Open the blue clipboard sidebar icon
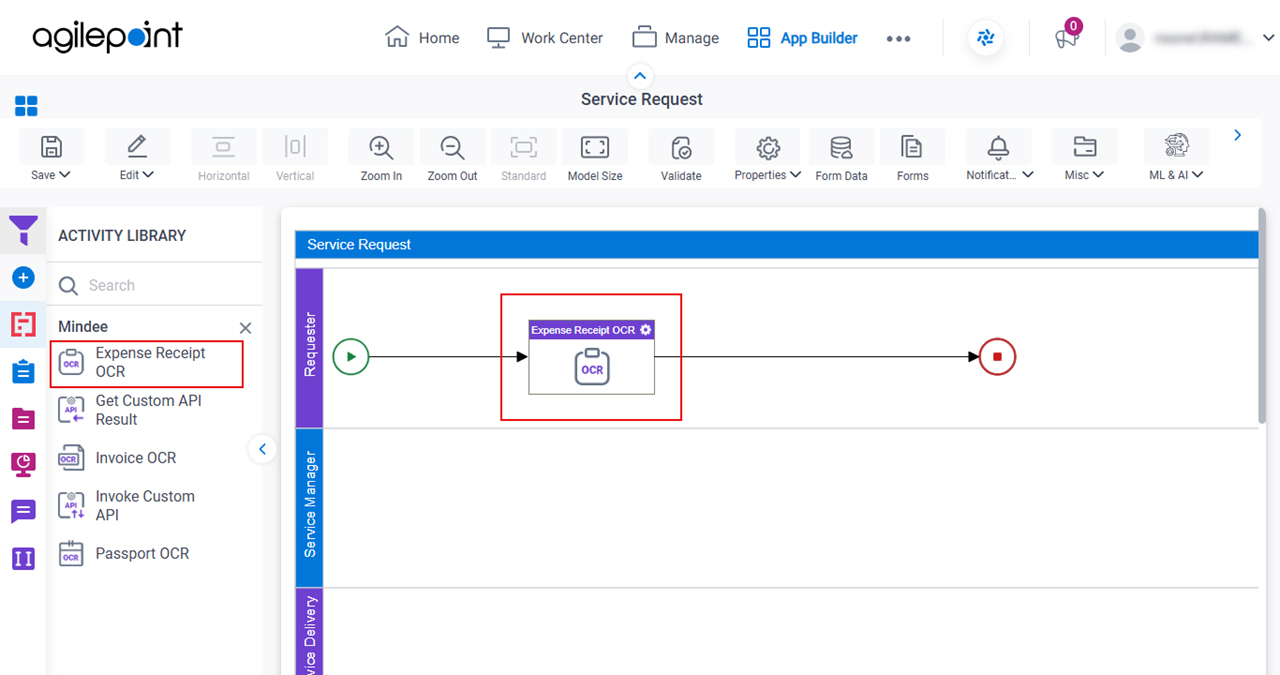 click(23, 371)
